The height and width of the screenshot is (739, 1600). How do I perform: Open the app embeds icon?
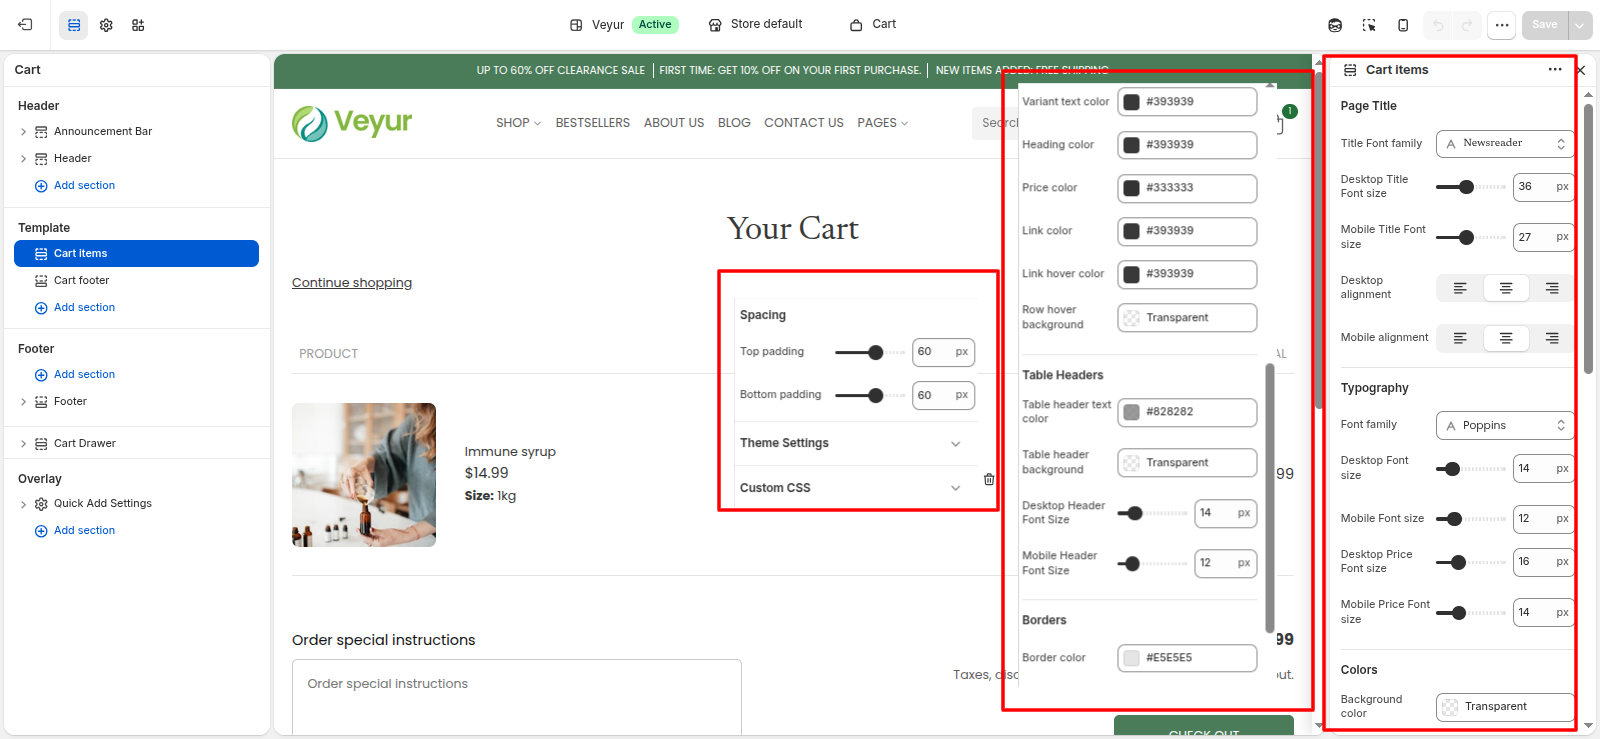(138, 25)
